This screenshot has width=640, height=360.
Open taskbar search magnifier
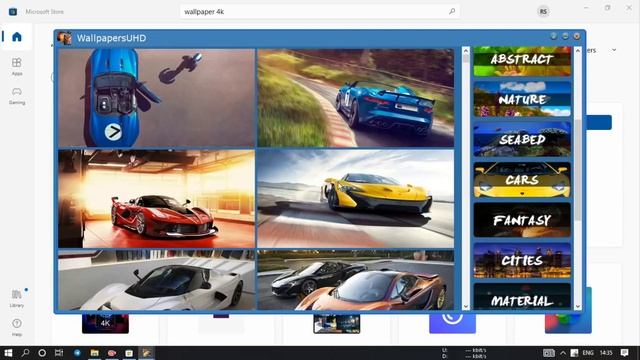coord(25,353)
